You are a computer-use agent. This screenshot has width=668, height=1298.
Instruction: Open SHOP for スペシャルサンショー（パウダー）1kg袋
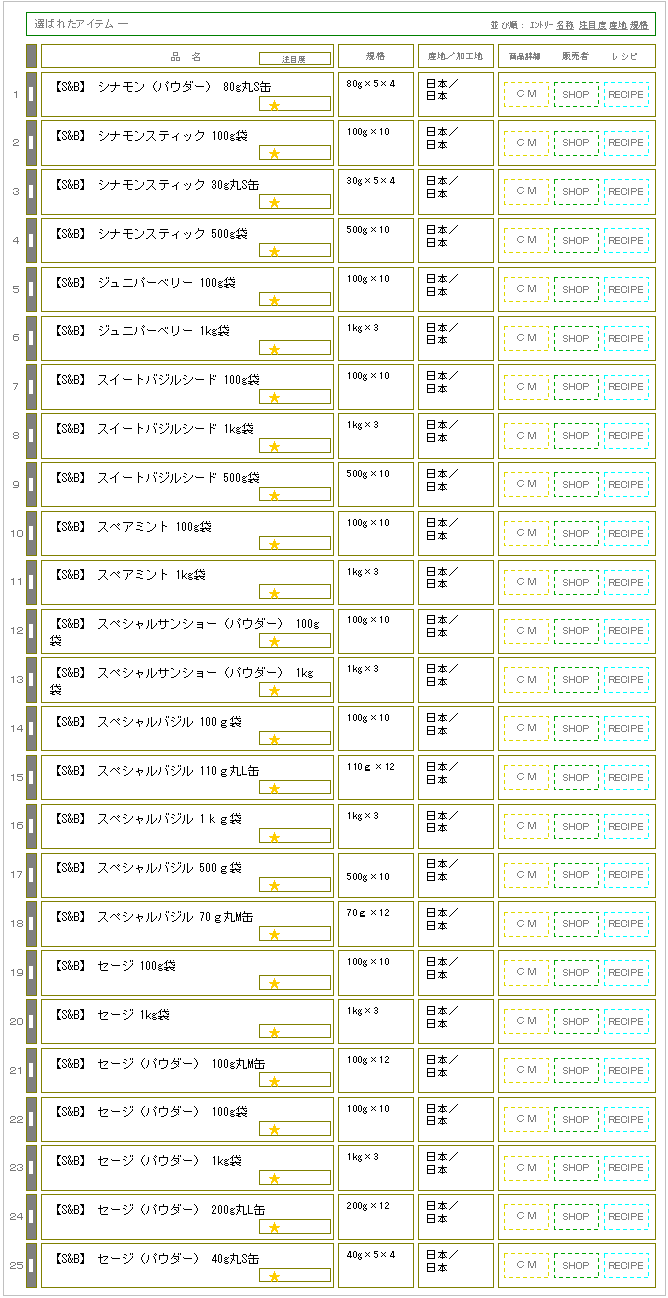point(576,680)
